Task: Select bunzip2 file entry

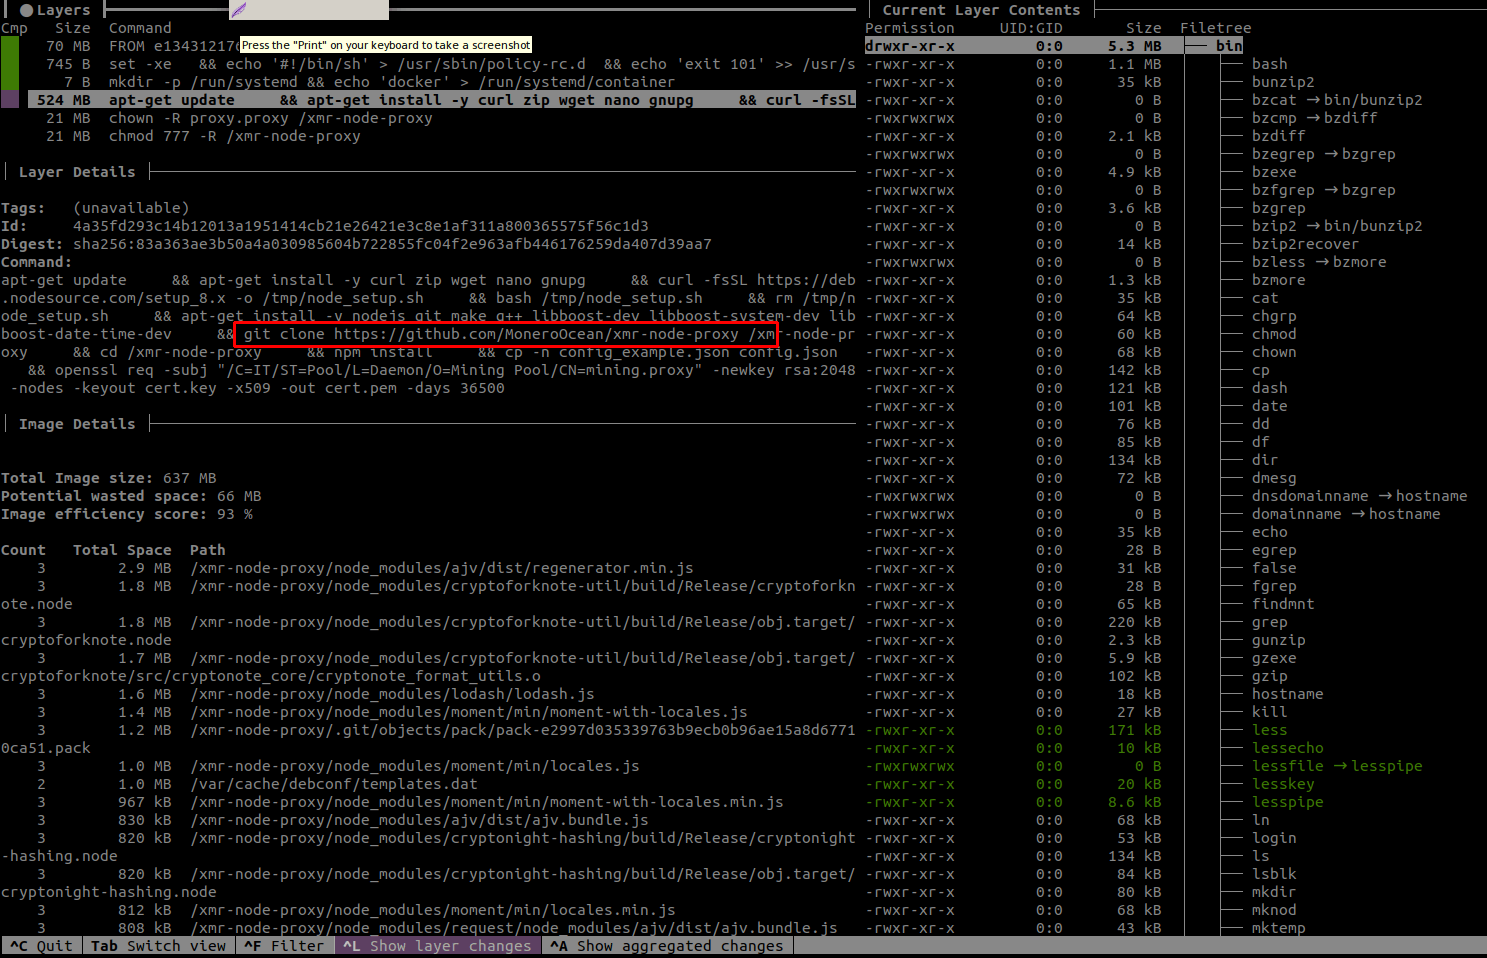Action: 1283,82
